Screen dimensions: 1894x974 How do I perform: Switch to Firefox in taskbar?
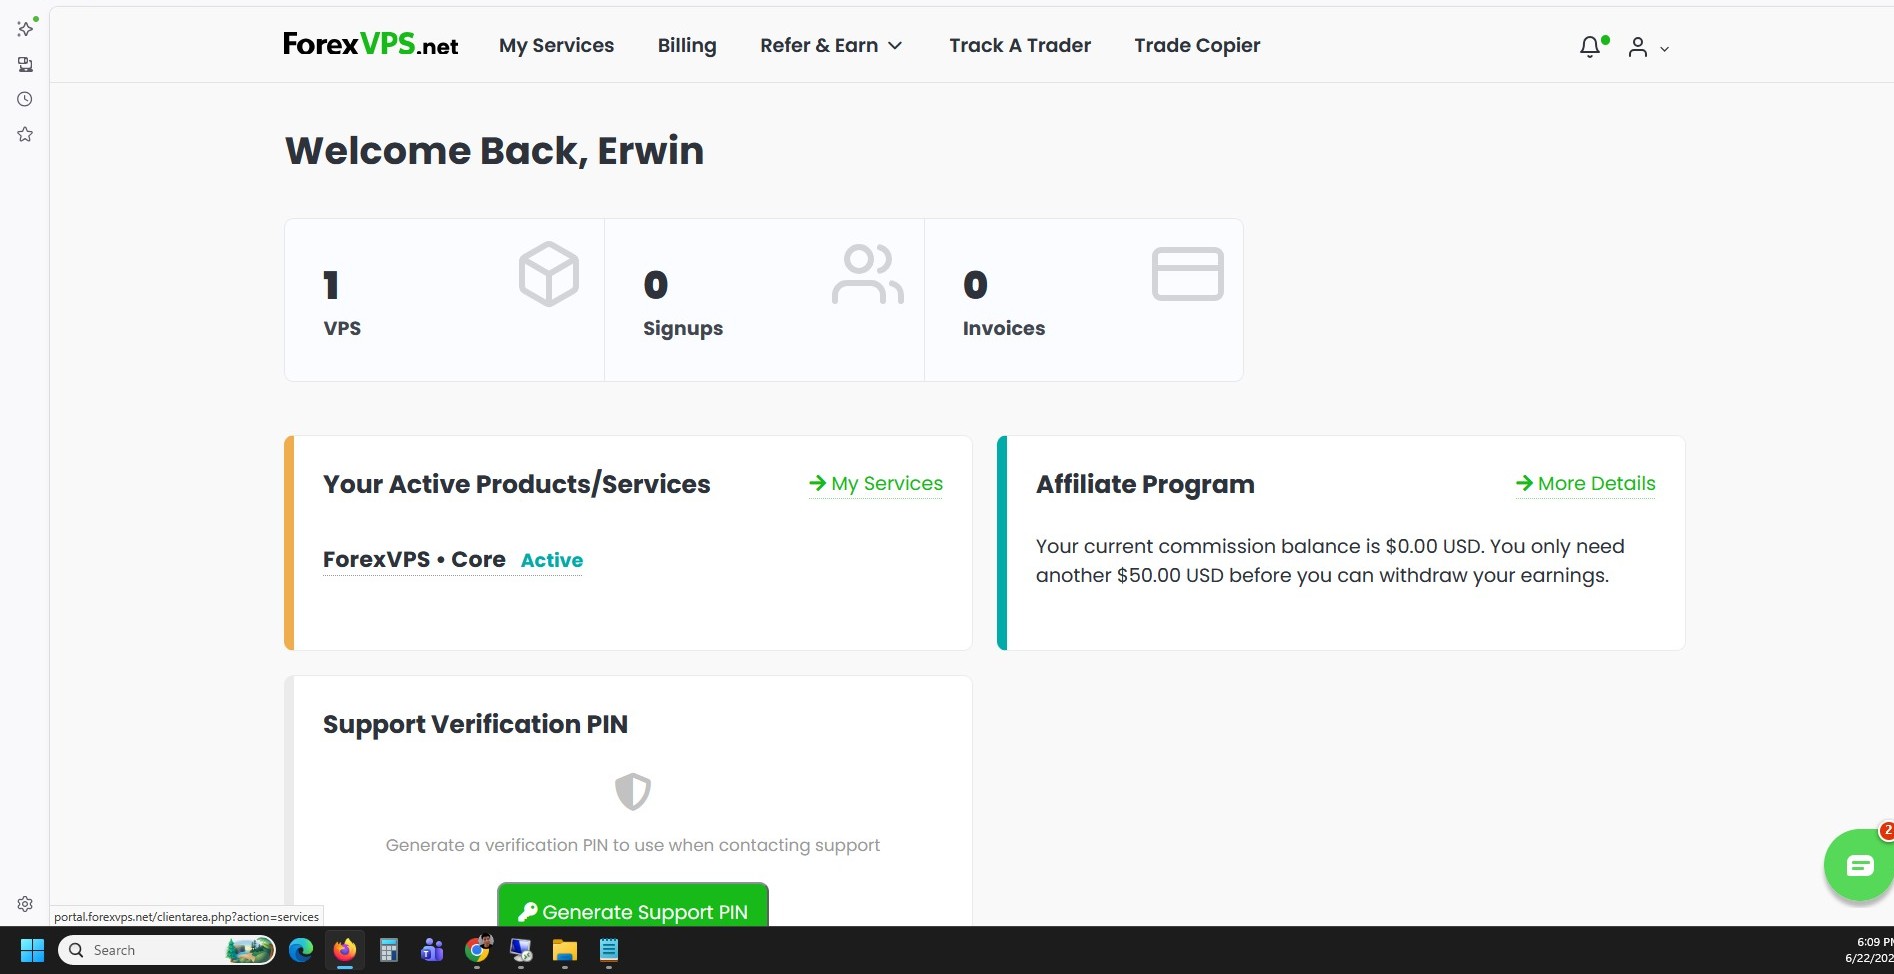(x=345, y=950)
